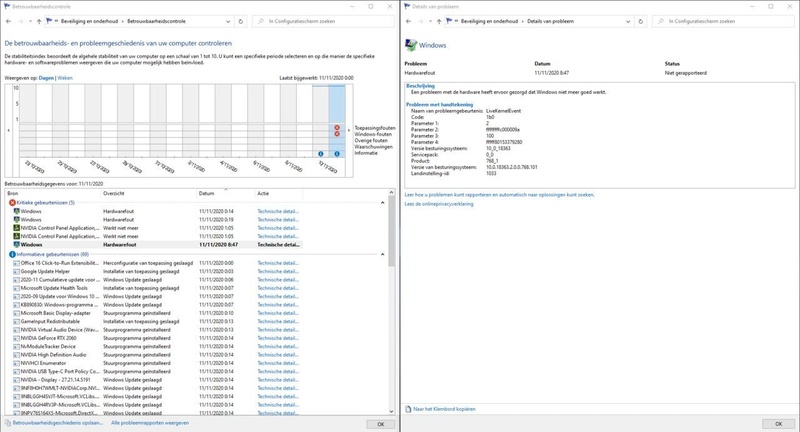Click the flag icon in Betrouwbaarheidscontrole address bar
The image size is (800, 432).
click(x=49, y=21)
